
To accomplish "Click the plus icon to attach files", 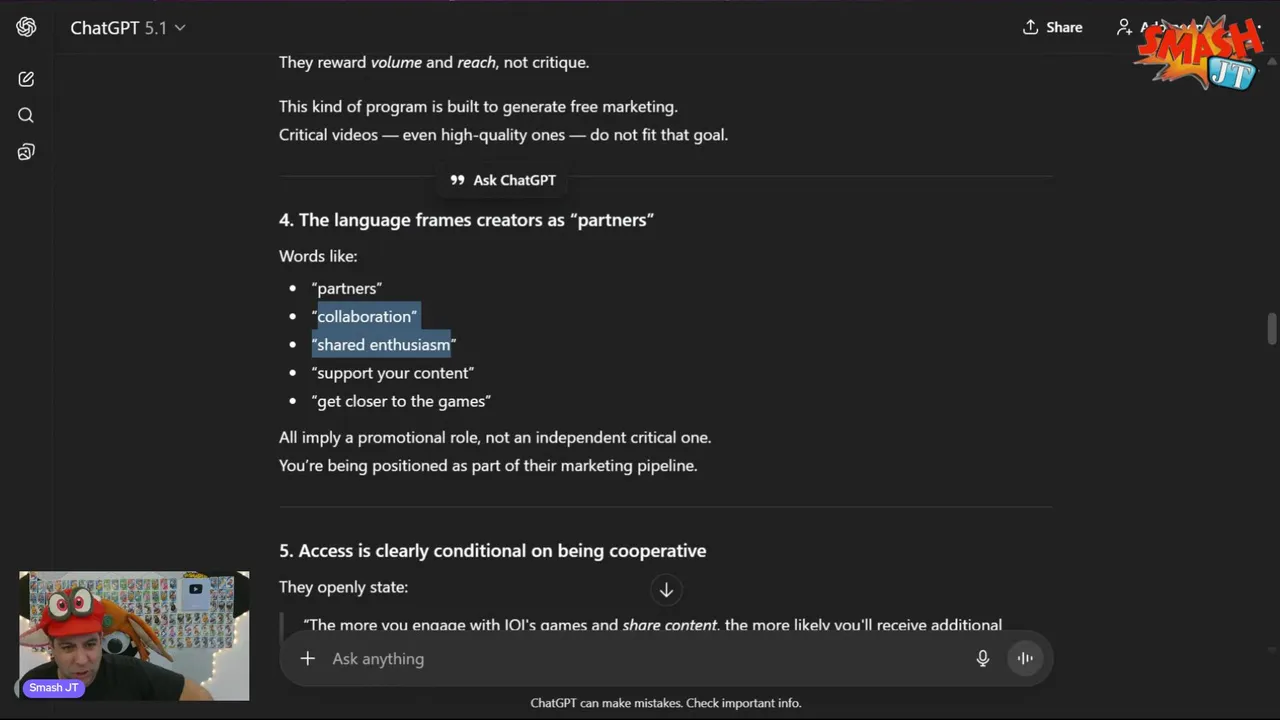I will (308, 658).
